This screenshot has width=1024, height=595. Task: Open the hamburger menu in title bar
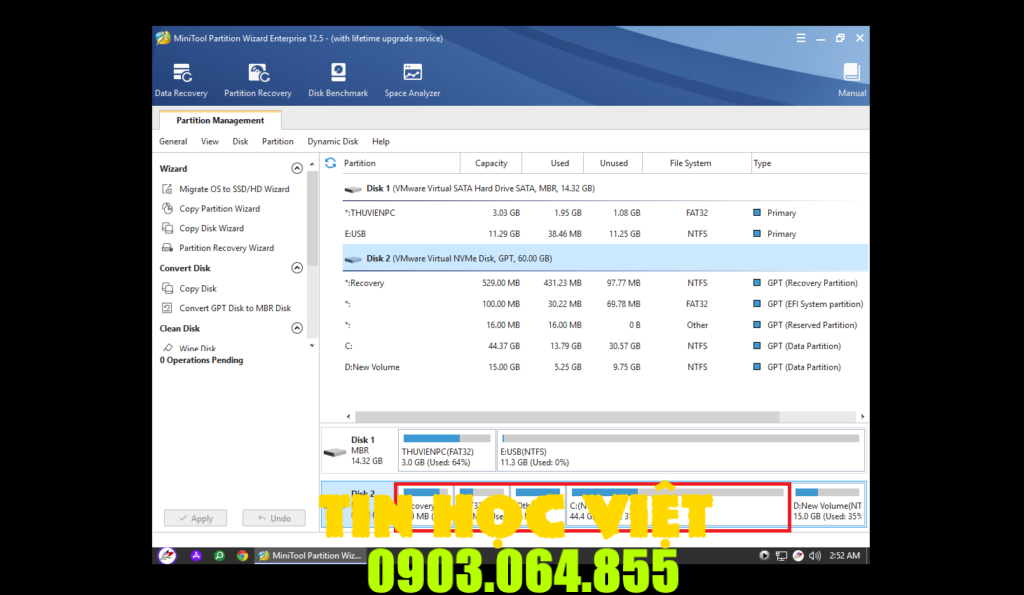[801, 38]
